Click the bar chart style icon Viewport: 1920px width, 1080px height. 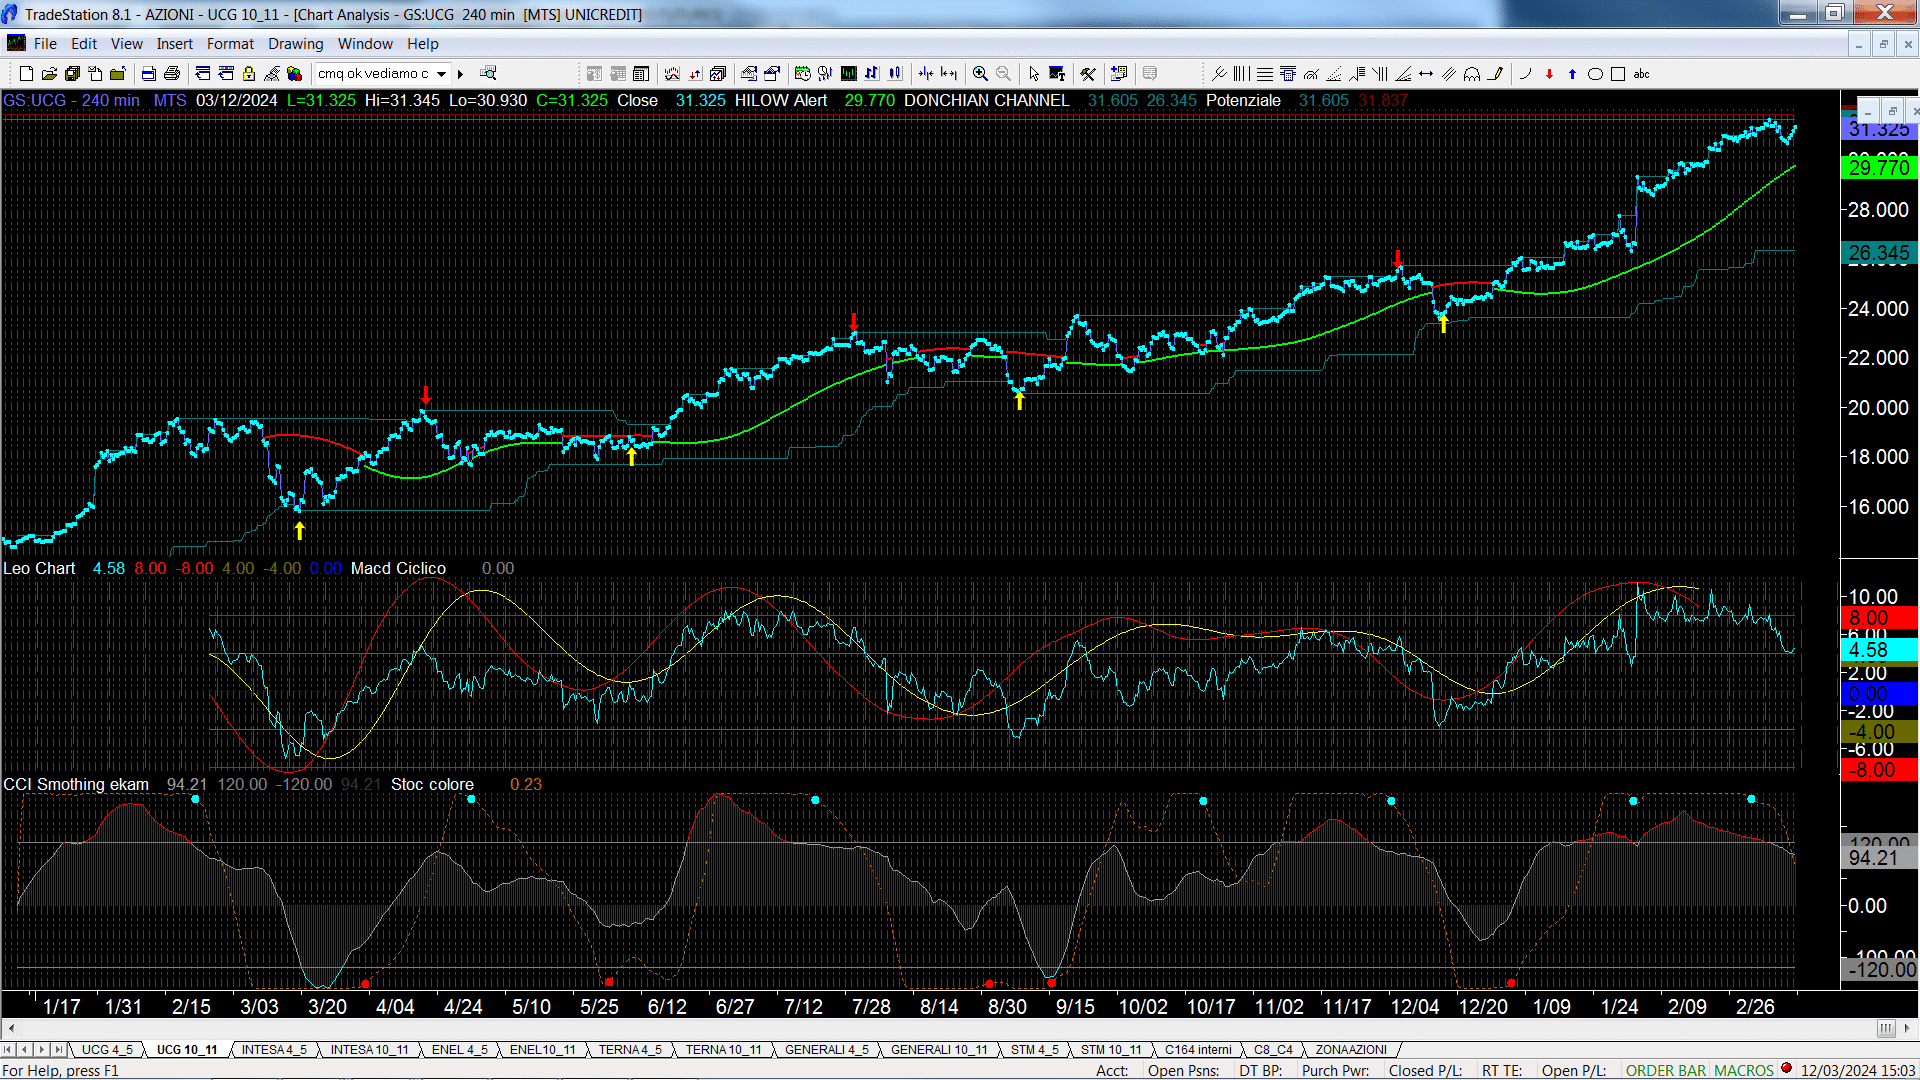pyautogui.click(x=871, y=73)
